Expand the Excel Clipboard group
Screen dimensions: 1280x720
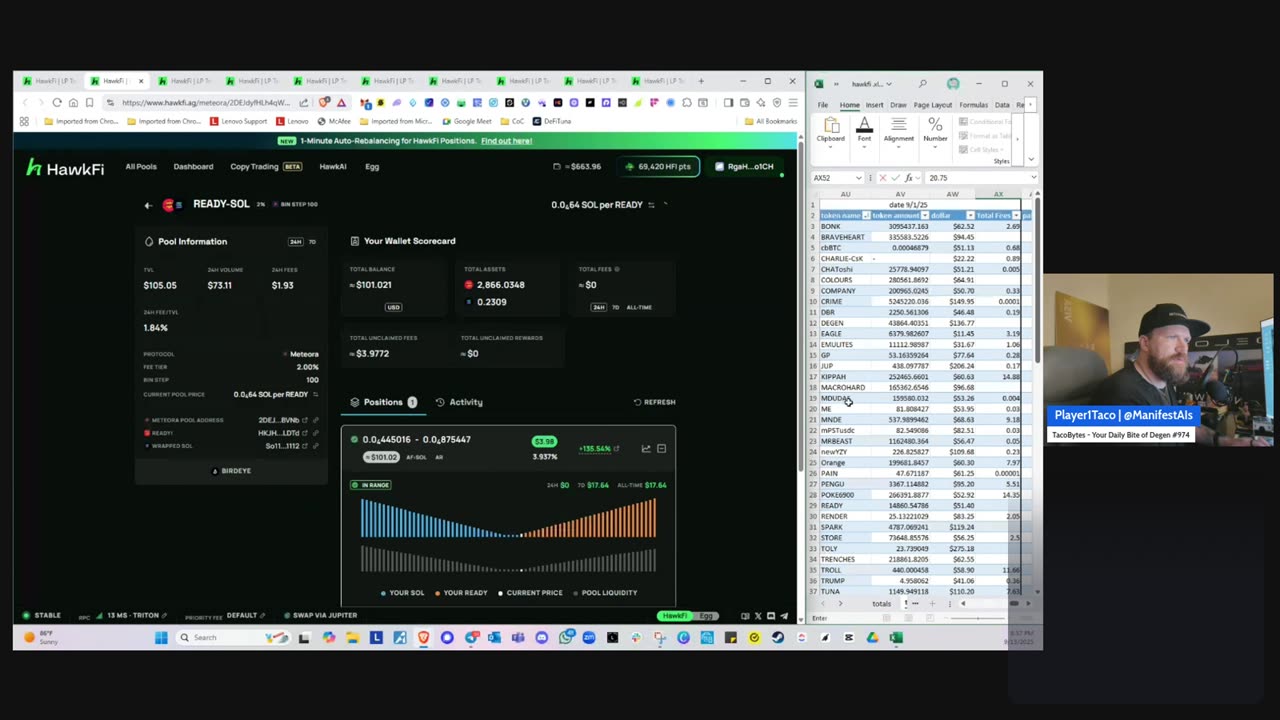point(830,130)
